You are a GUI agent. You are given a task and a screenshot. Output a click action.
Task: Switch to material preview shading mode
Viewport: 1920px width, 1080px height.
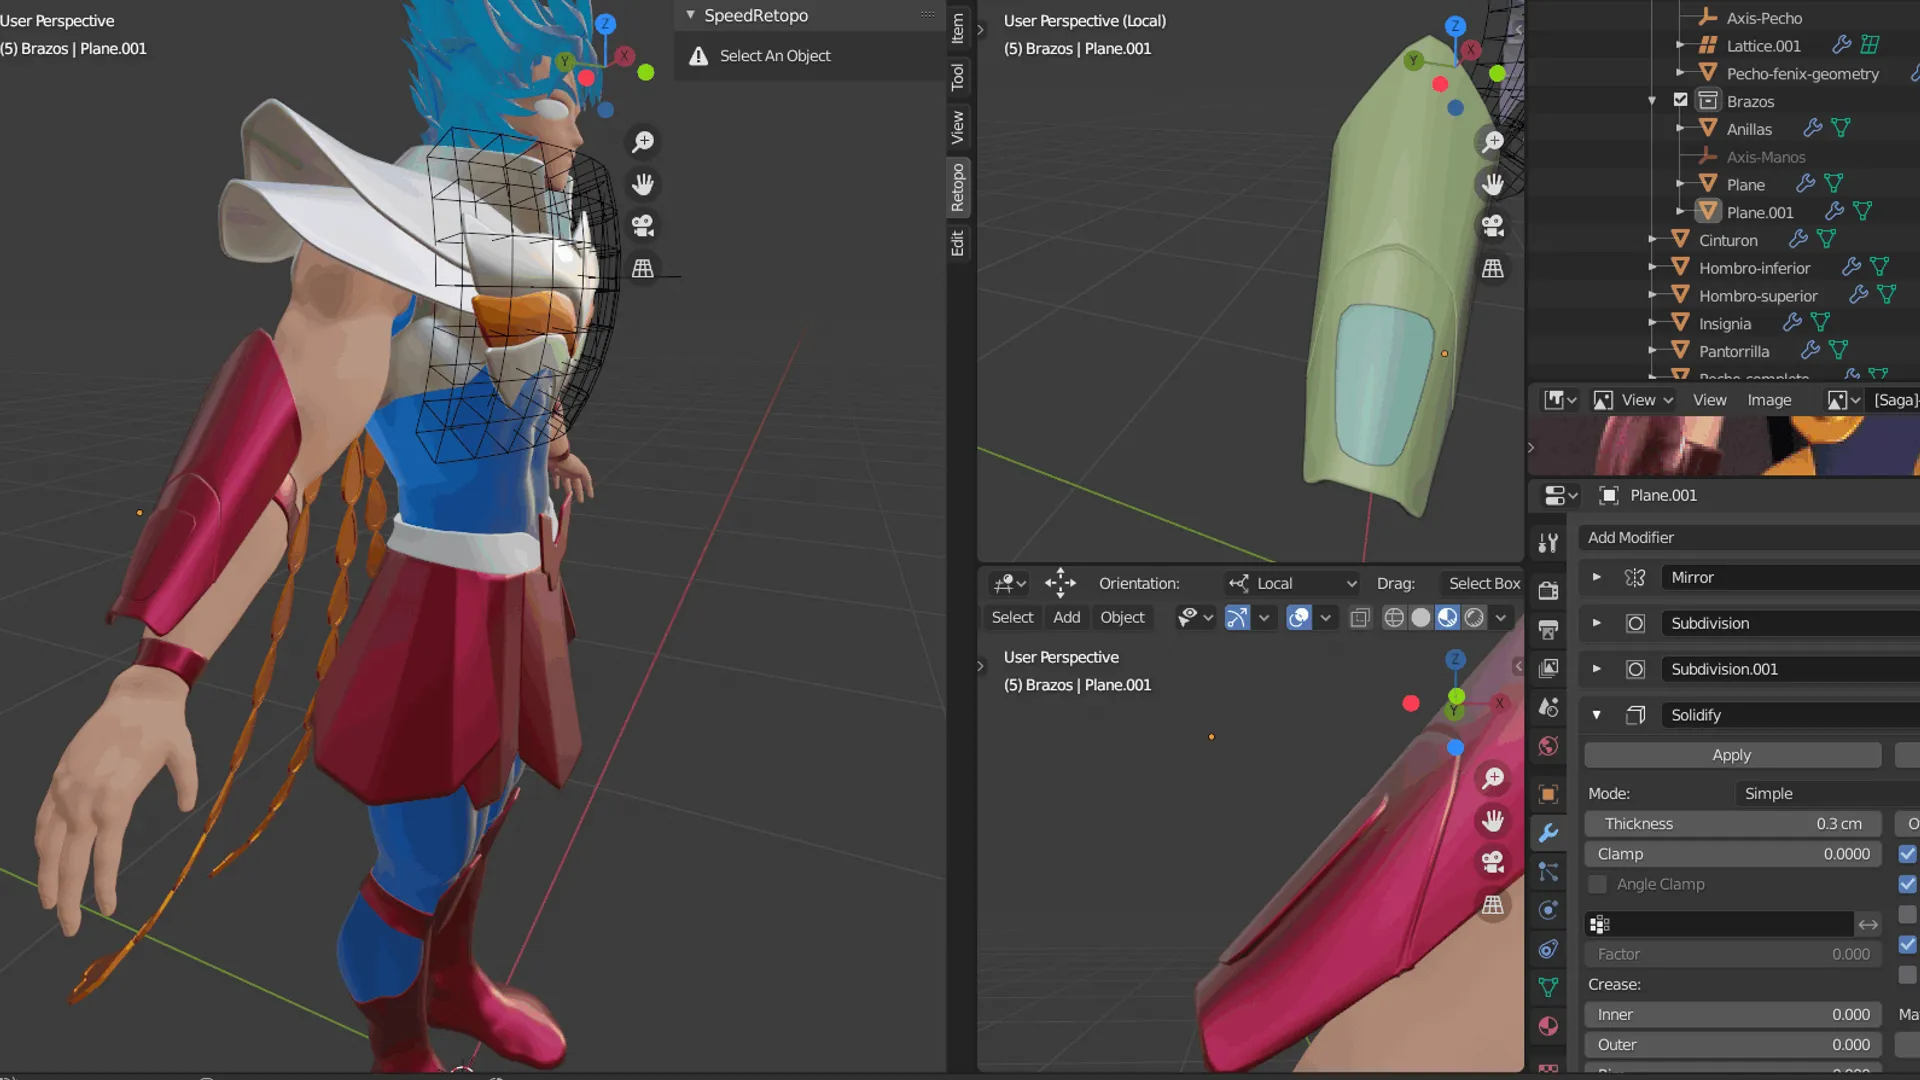(x=1447, y=618)
